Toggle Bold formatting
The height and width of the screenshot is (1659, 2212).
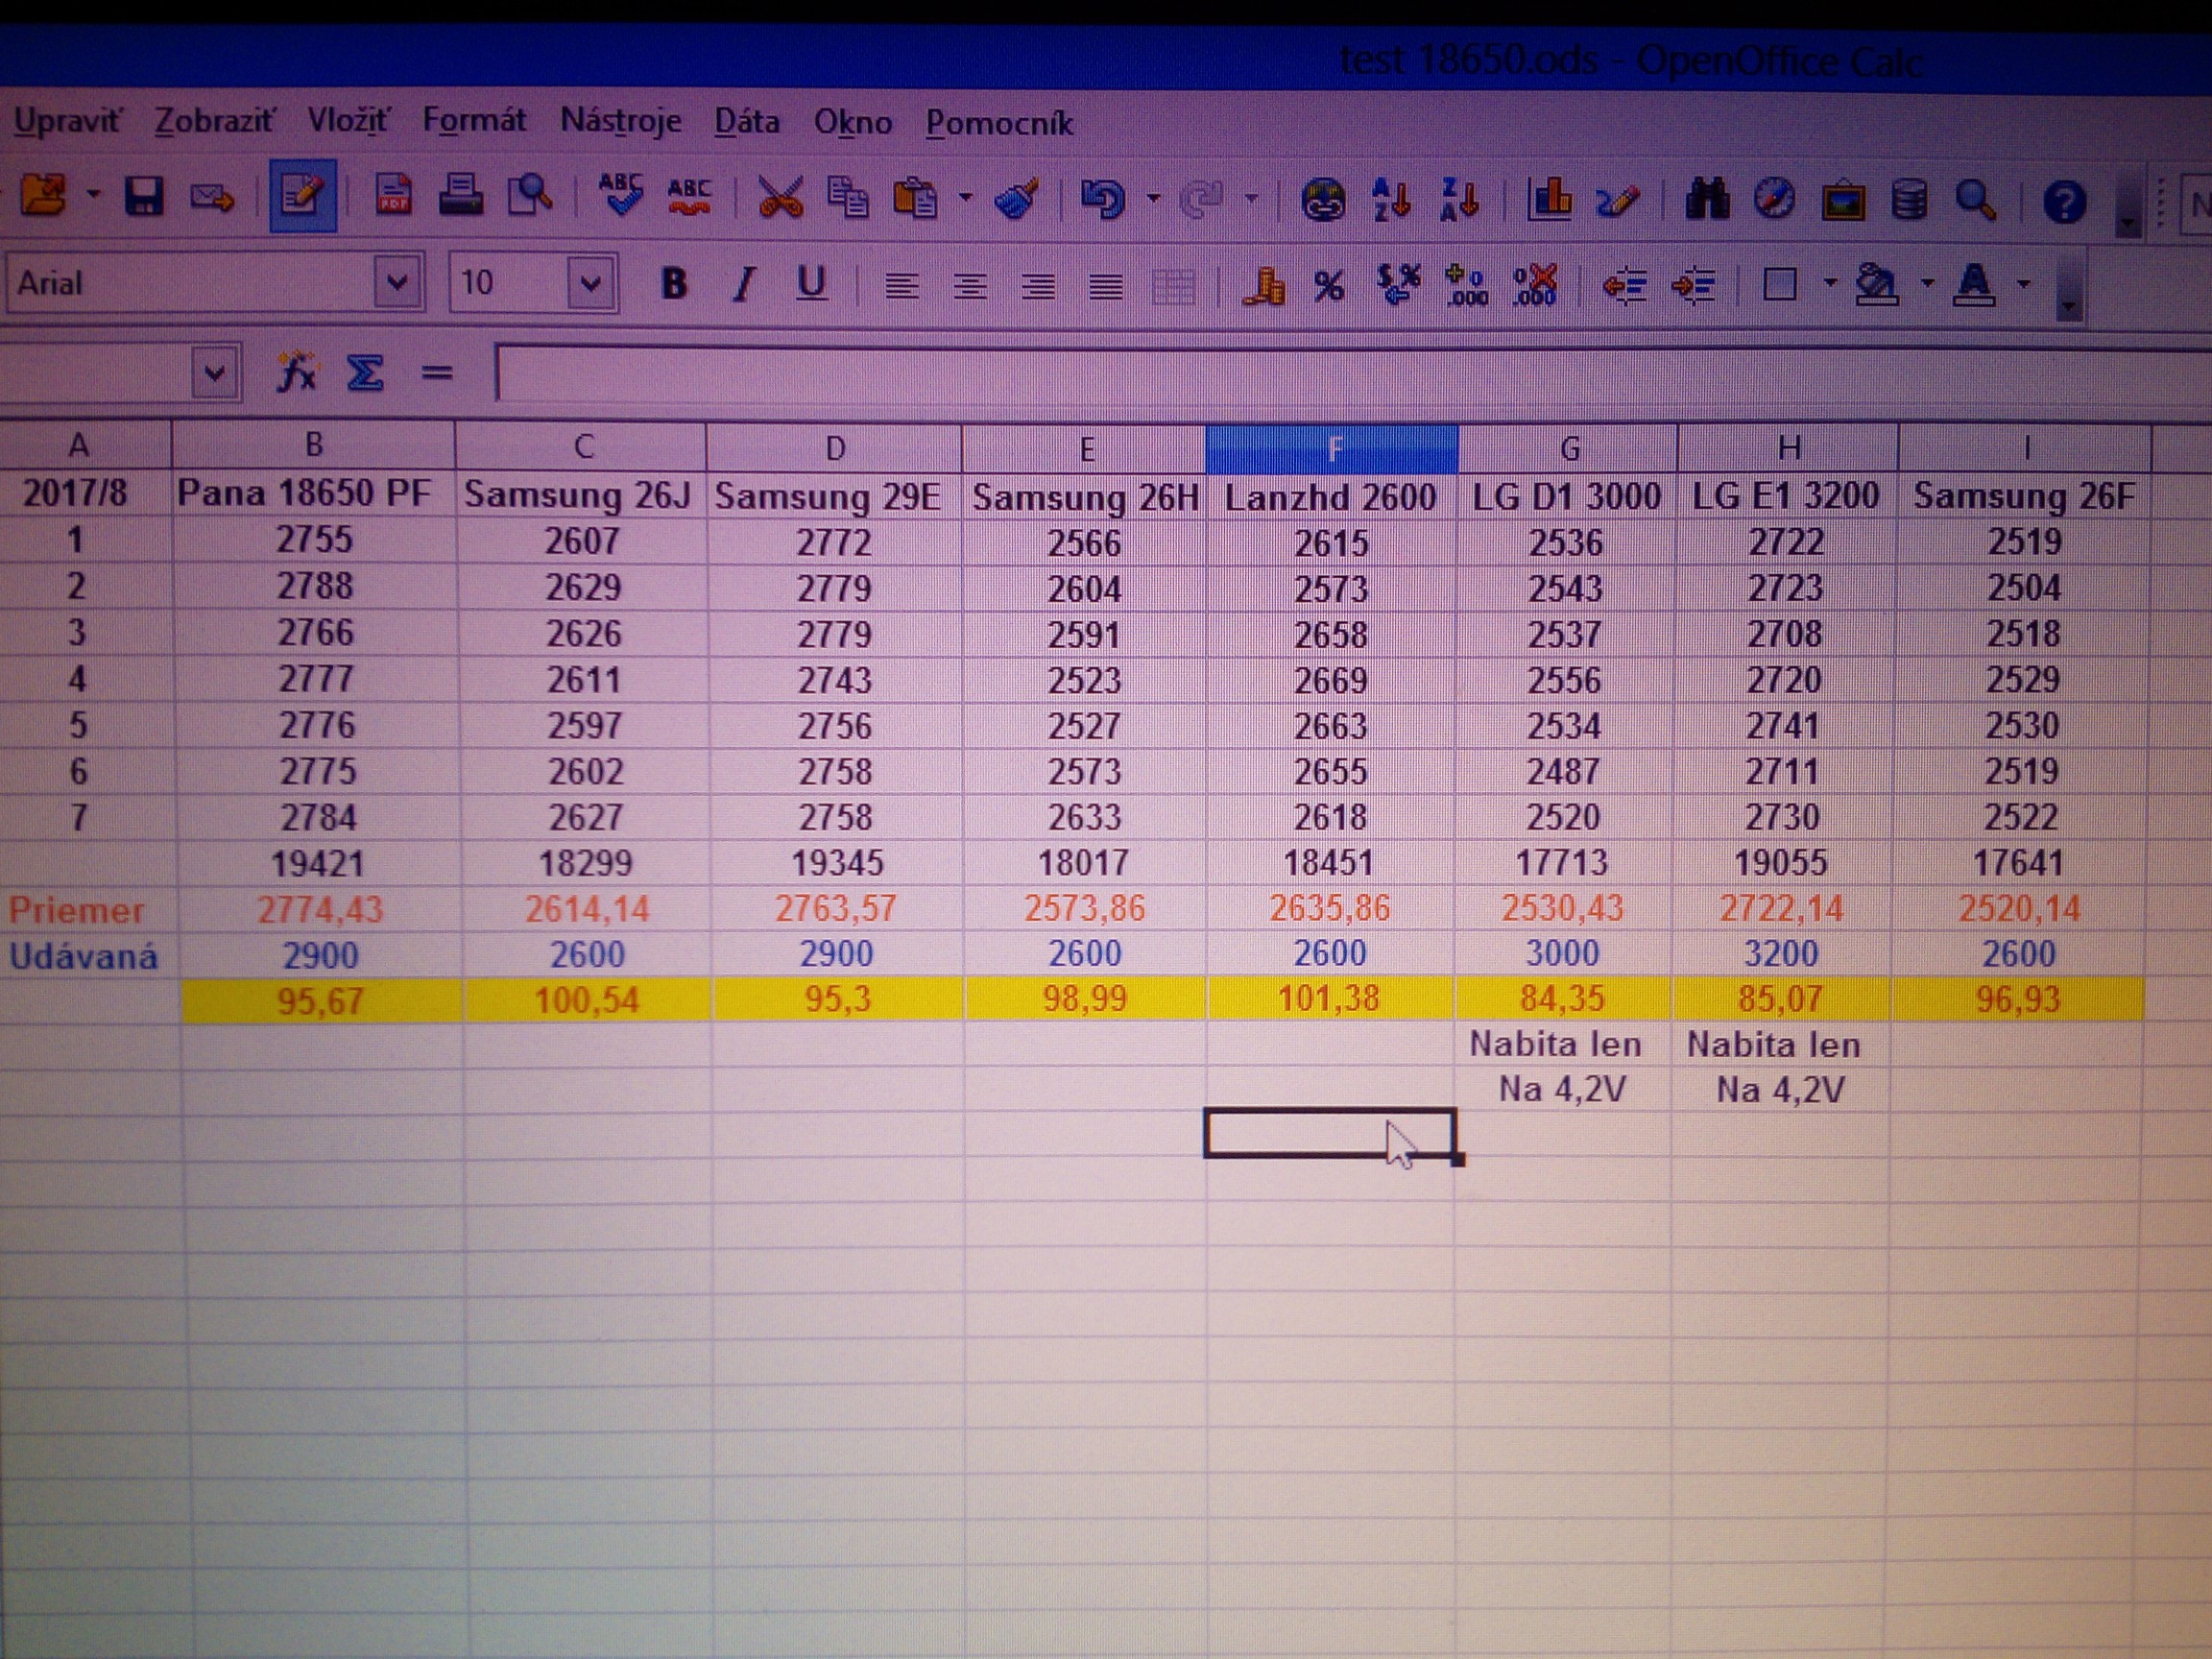click(675, 285)
